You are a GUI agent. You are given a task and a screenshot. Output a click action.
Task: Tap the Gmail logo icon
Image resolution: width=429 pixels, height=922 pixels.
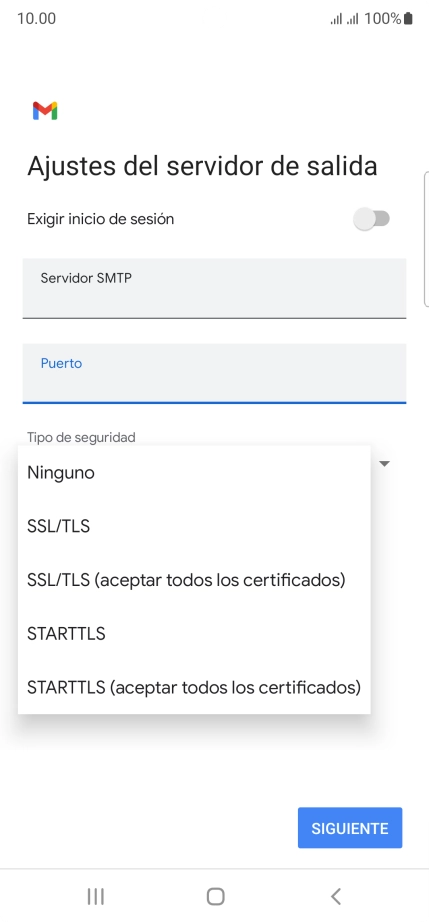pyautogui.click(x=45, y=111)
